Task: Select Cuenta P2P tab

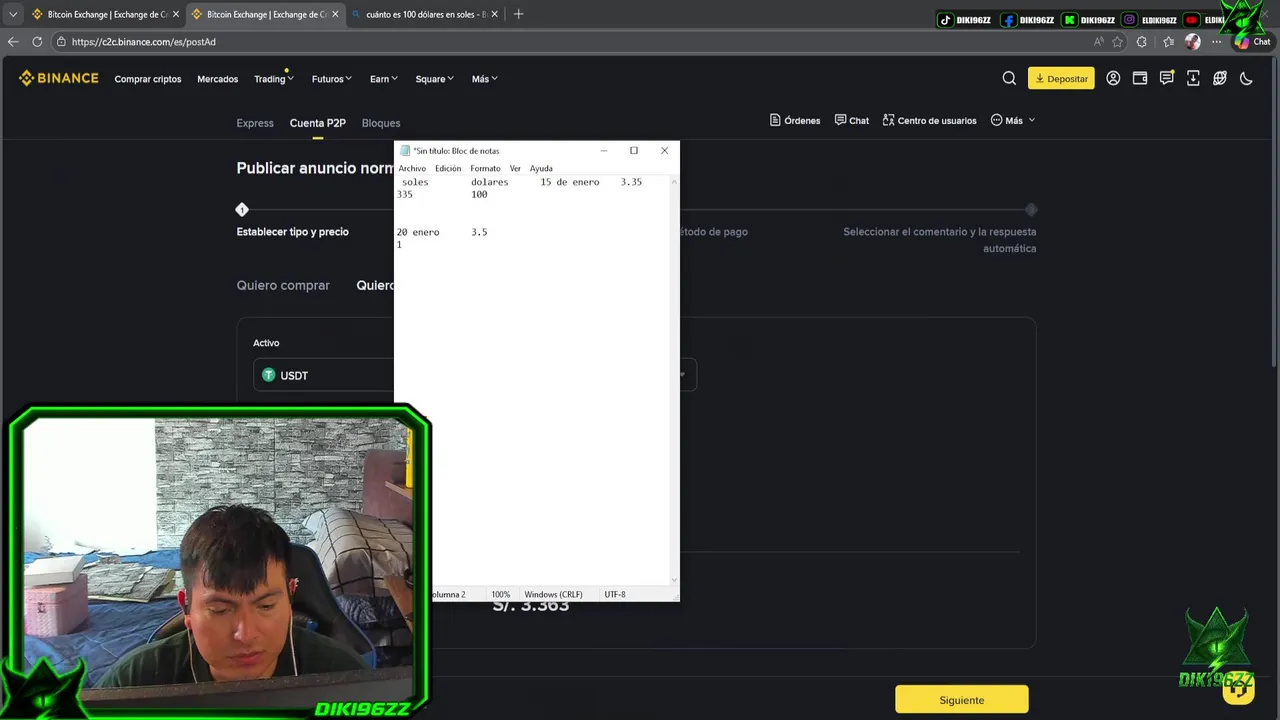Action: pos(317,123)
